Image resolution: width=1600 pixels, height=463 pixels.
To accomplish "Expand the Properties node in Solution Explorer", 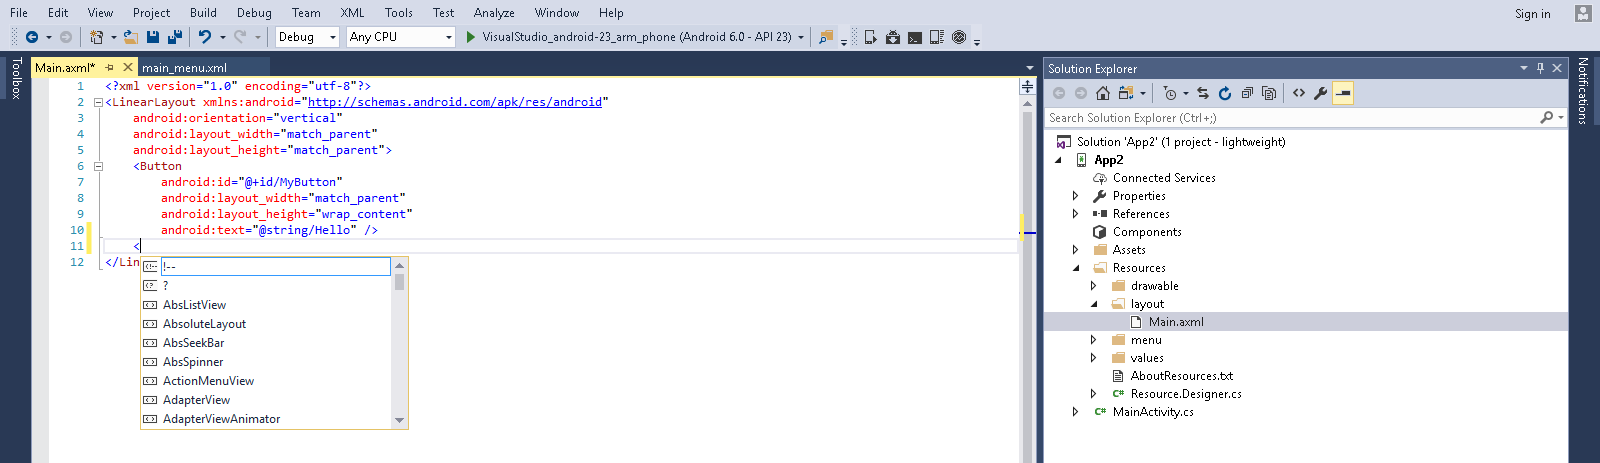I will 1076,196.
